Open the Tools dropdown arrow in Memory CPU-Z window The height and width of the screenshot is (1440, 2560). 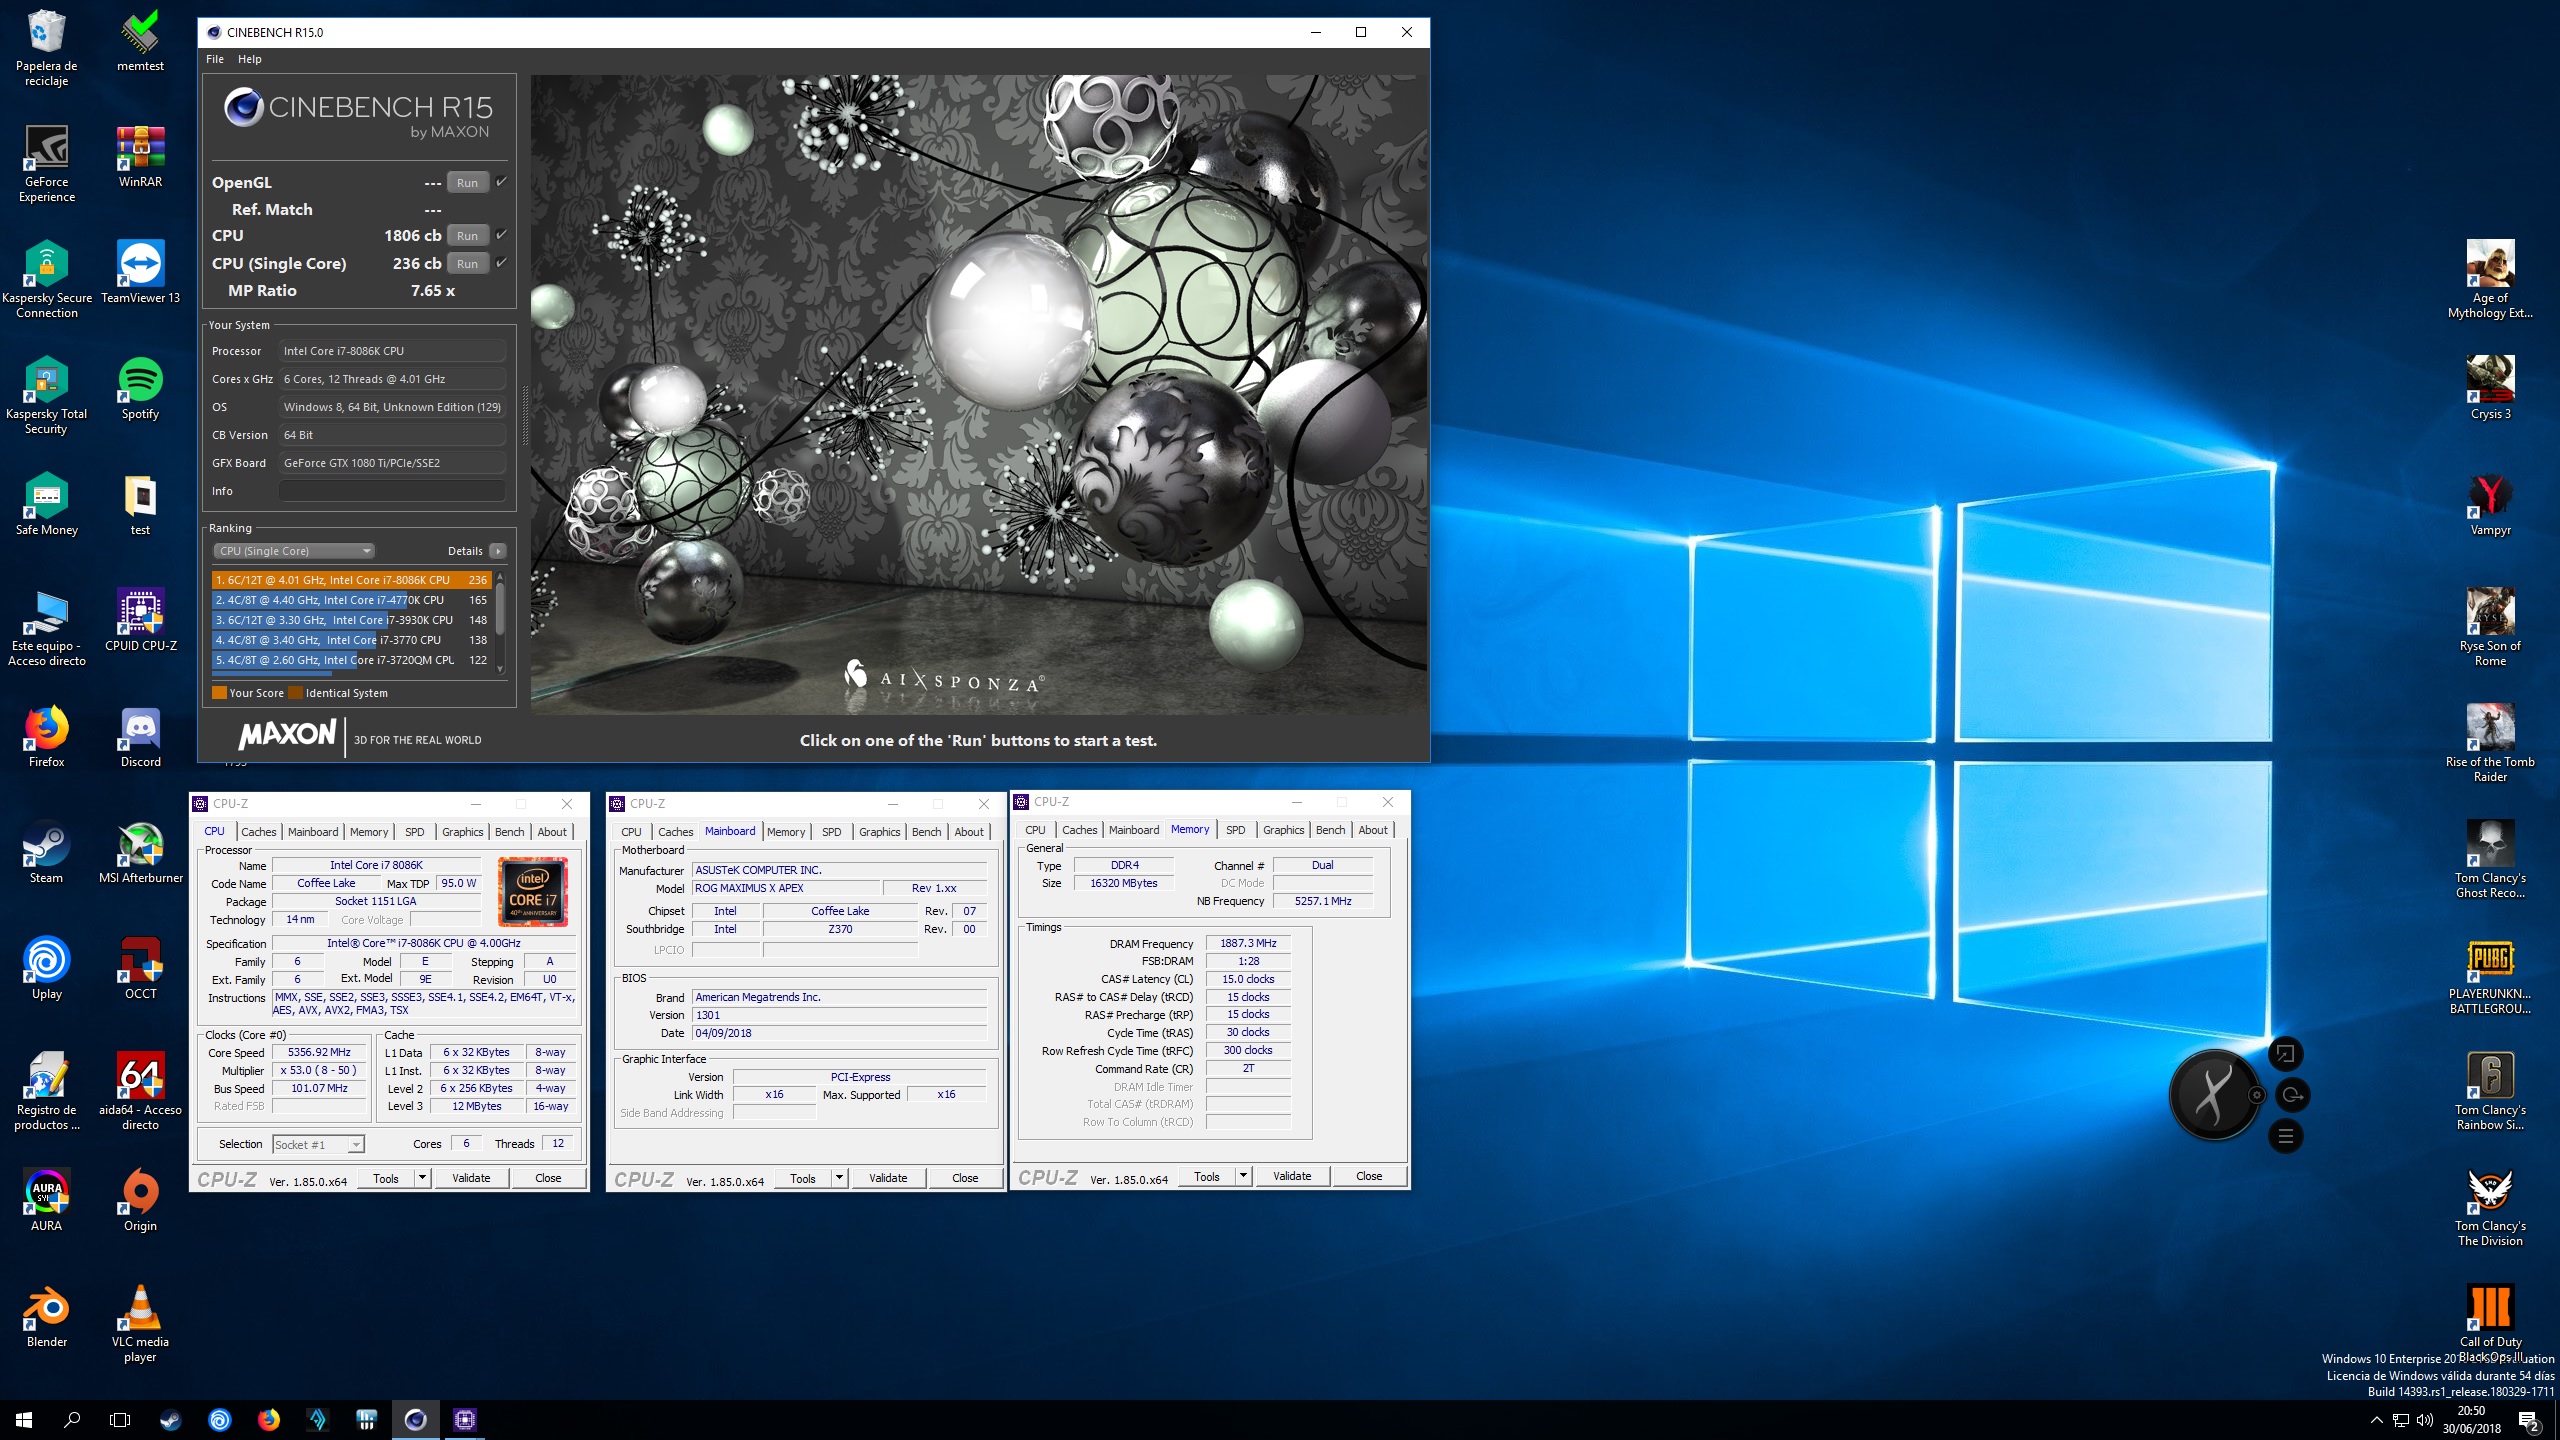pyautogui.click(x=1243, y=1176)
